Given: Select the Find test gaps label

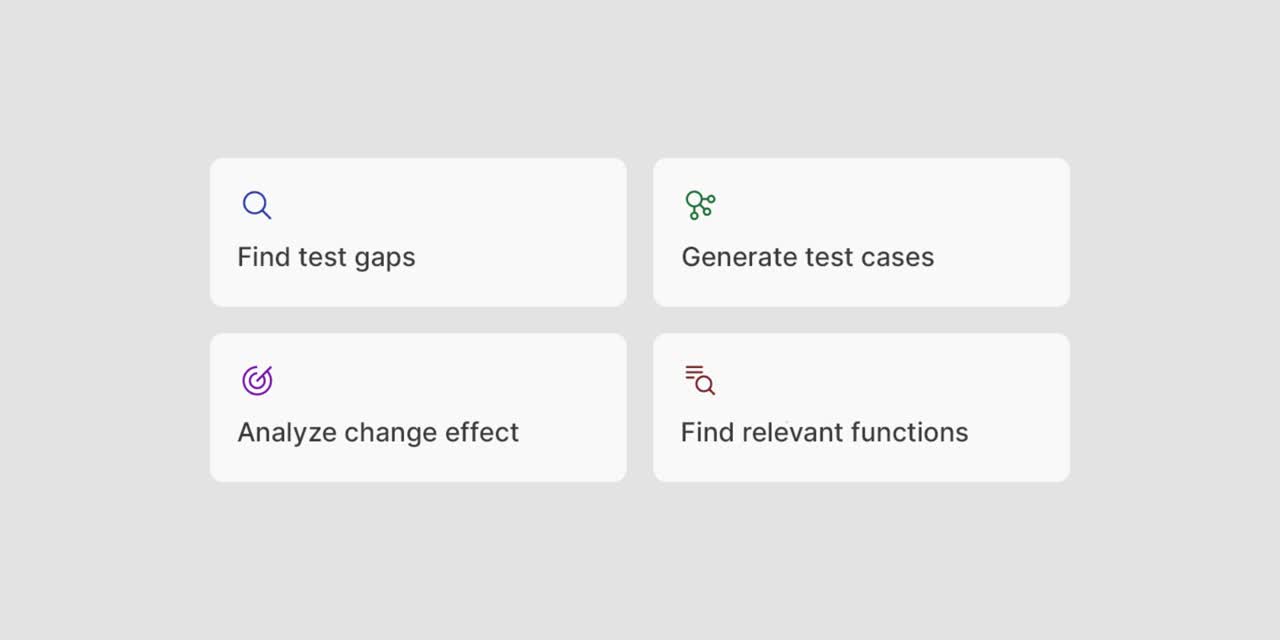Looking at the screenshot, I should (x=326, y=257).
